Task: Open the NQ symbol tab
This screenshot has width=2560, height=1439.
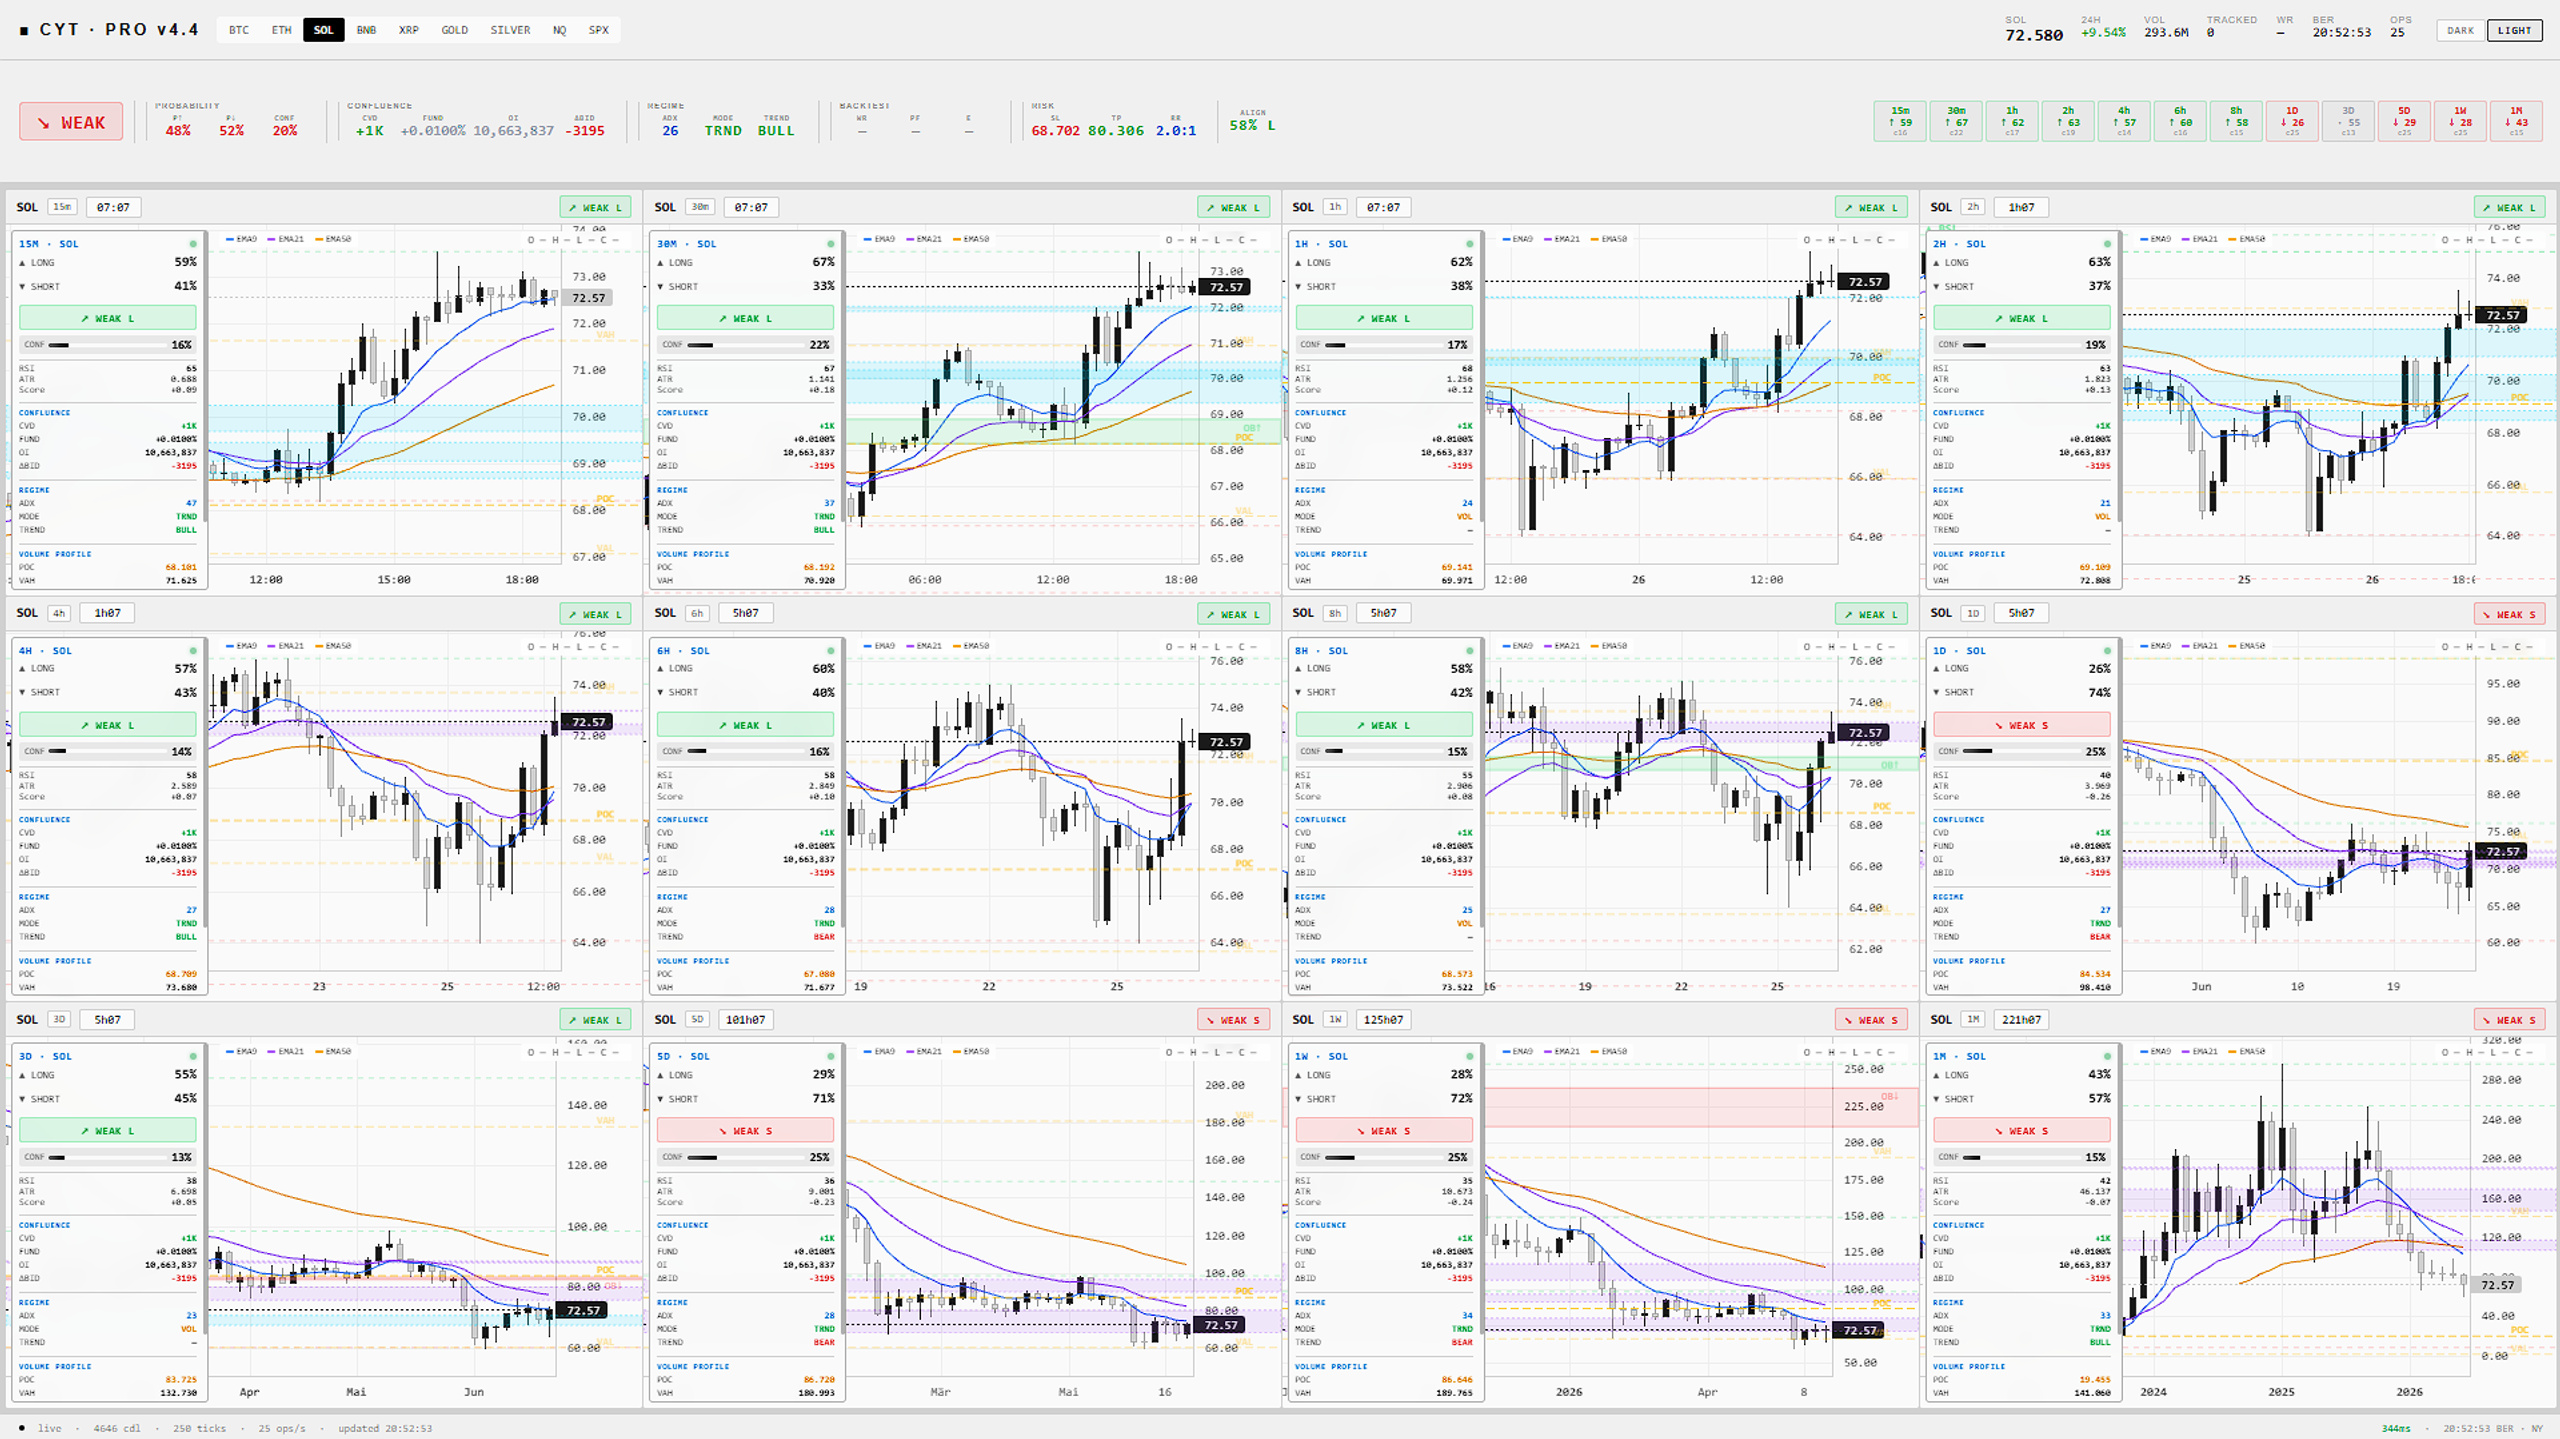Action: [x=559, y=30]
